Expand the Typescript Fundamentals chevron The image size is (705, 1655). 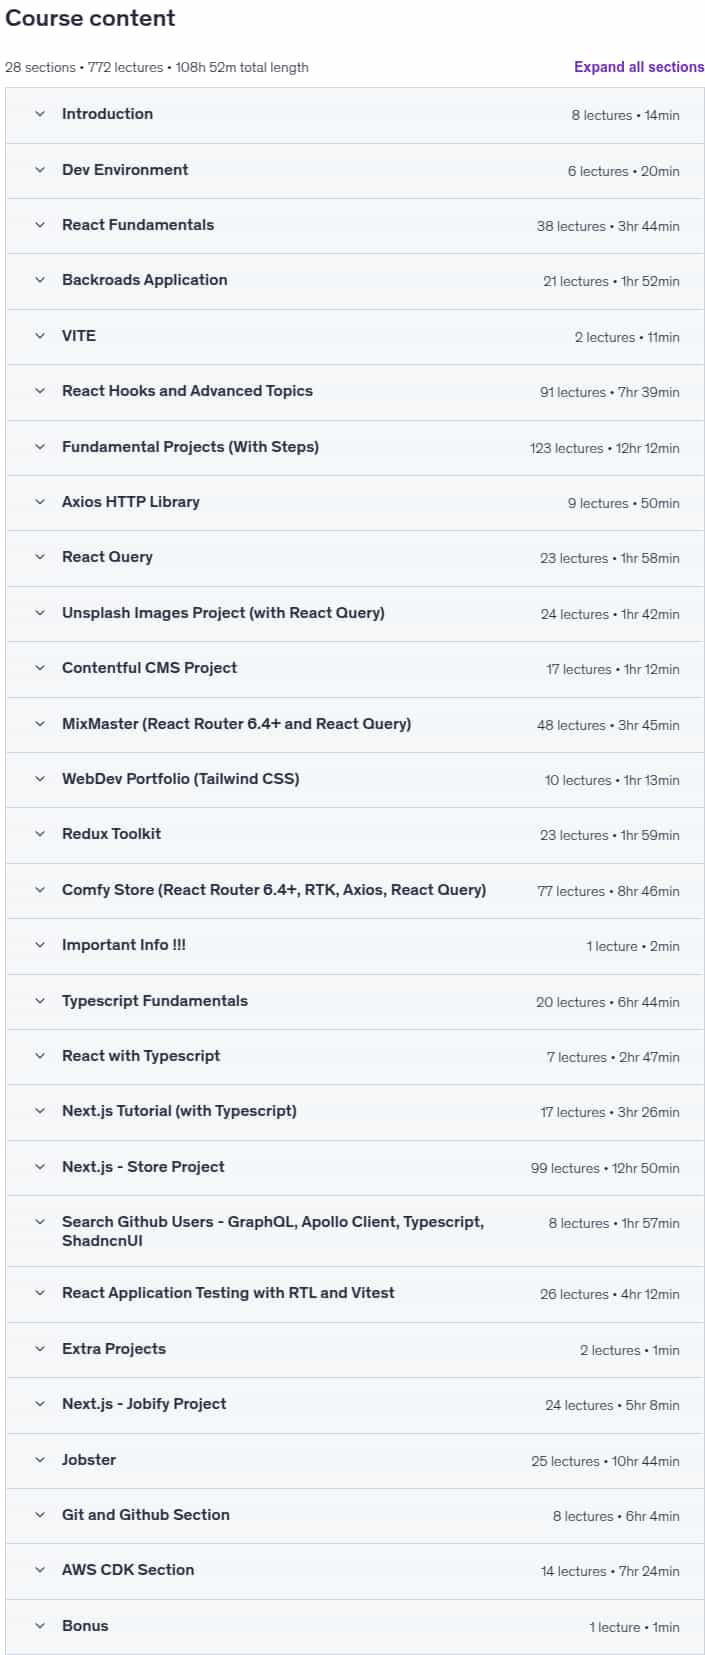pyautogui.click(x=40, y=1001)
